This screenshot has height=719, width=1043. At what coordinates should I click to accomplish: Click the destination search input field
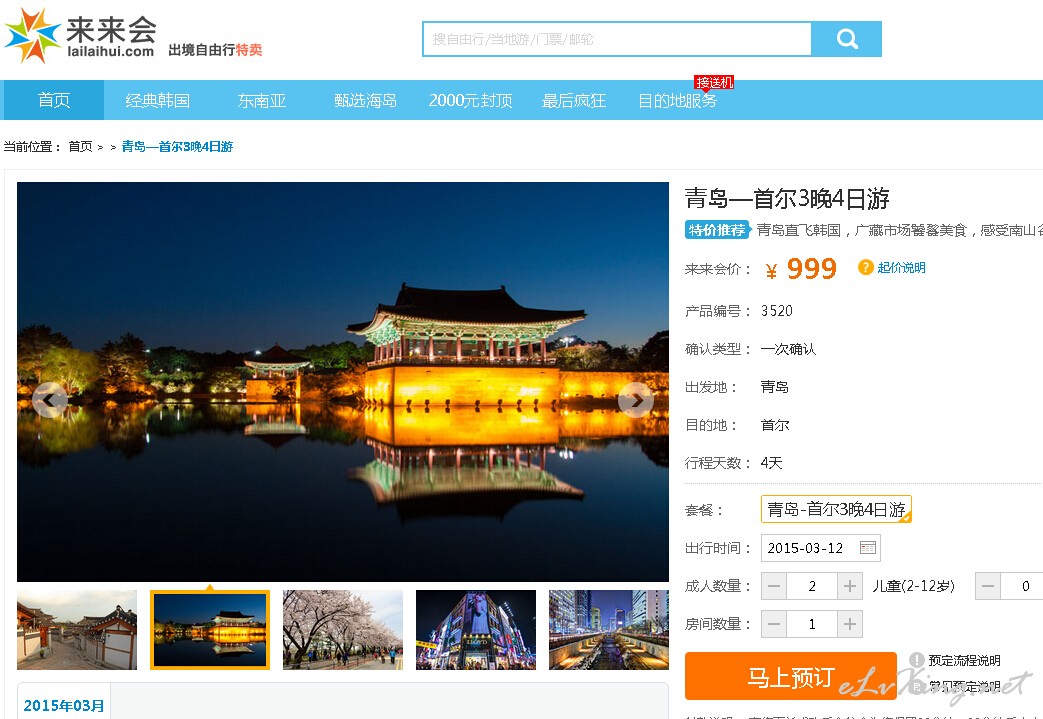coord(616,40)
